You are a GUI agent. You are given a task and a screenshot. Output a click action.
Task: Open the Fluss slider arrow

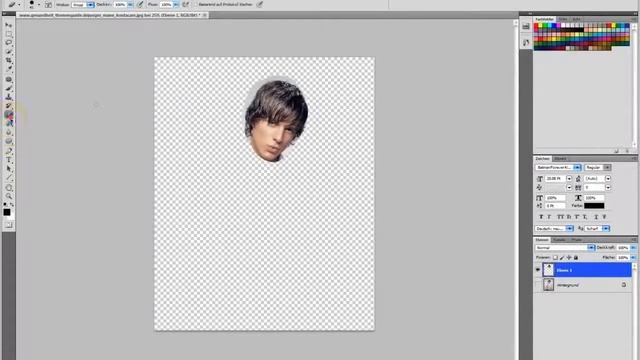[x=176, y=4]
